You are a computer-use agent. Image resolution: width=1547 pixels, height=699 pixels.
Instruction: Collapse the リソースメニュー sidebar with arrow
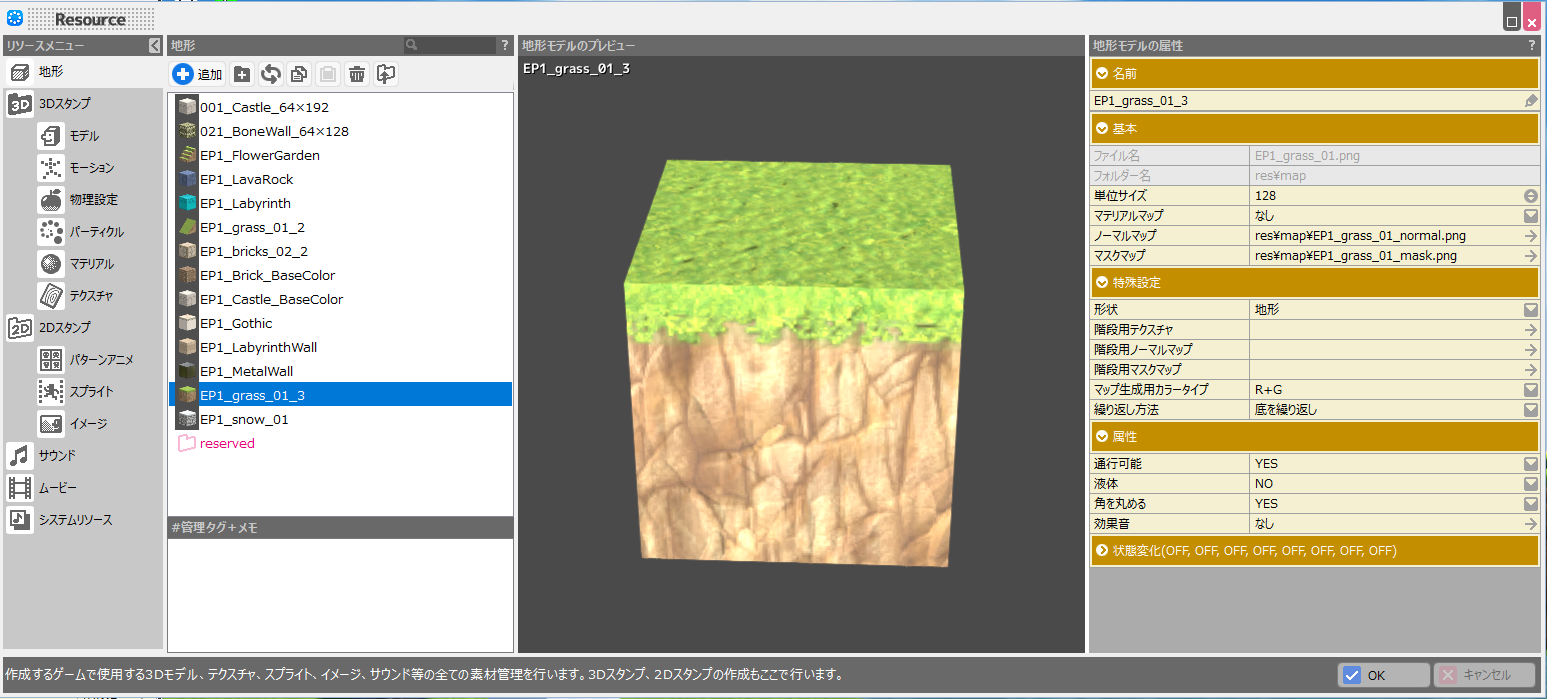(154, 45)
